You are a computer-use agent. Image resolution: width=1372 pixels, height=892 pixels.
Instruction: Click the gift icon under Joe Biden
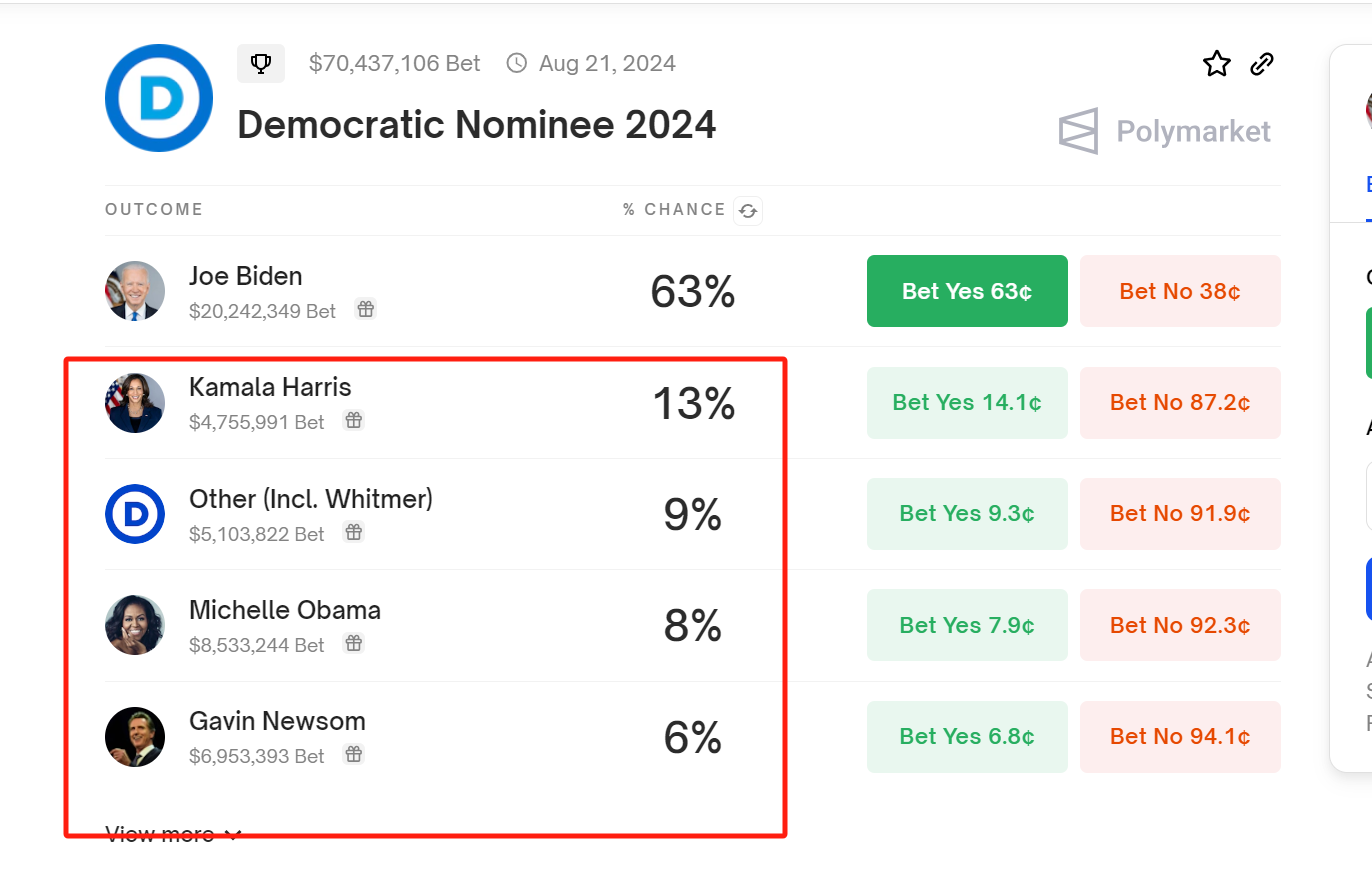pos(366,310)
